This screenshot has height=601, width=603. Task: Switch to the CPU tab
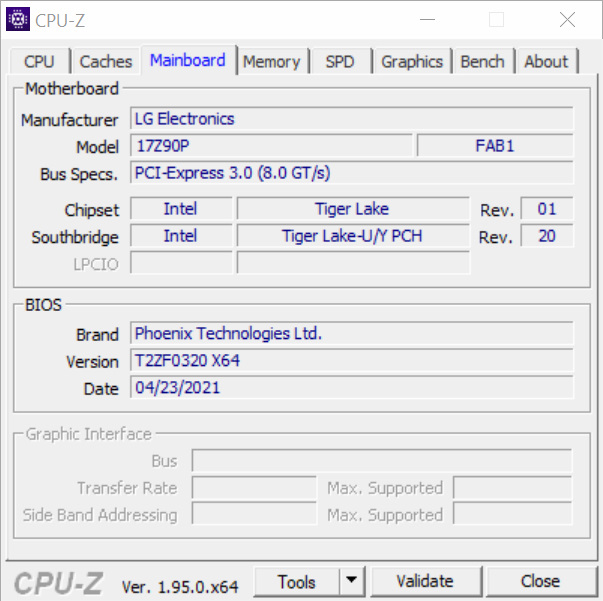39,62
